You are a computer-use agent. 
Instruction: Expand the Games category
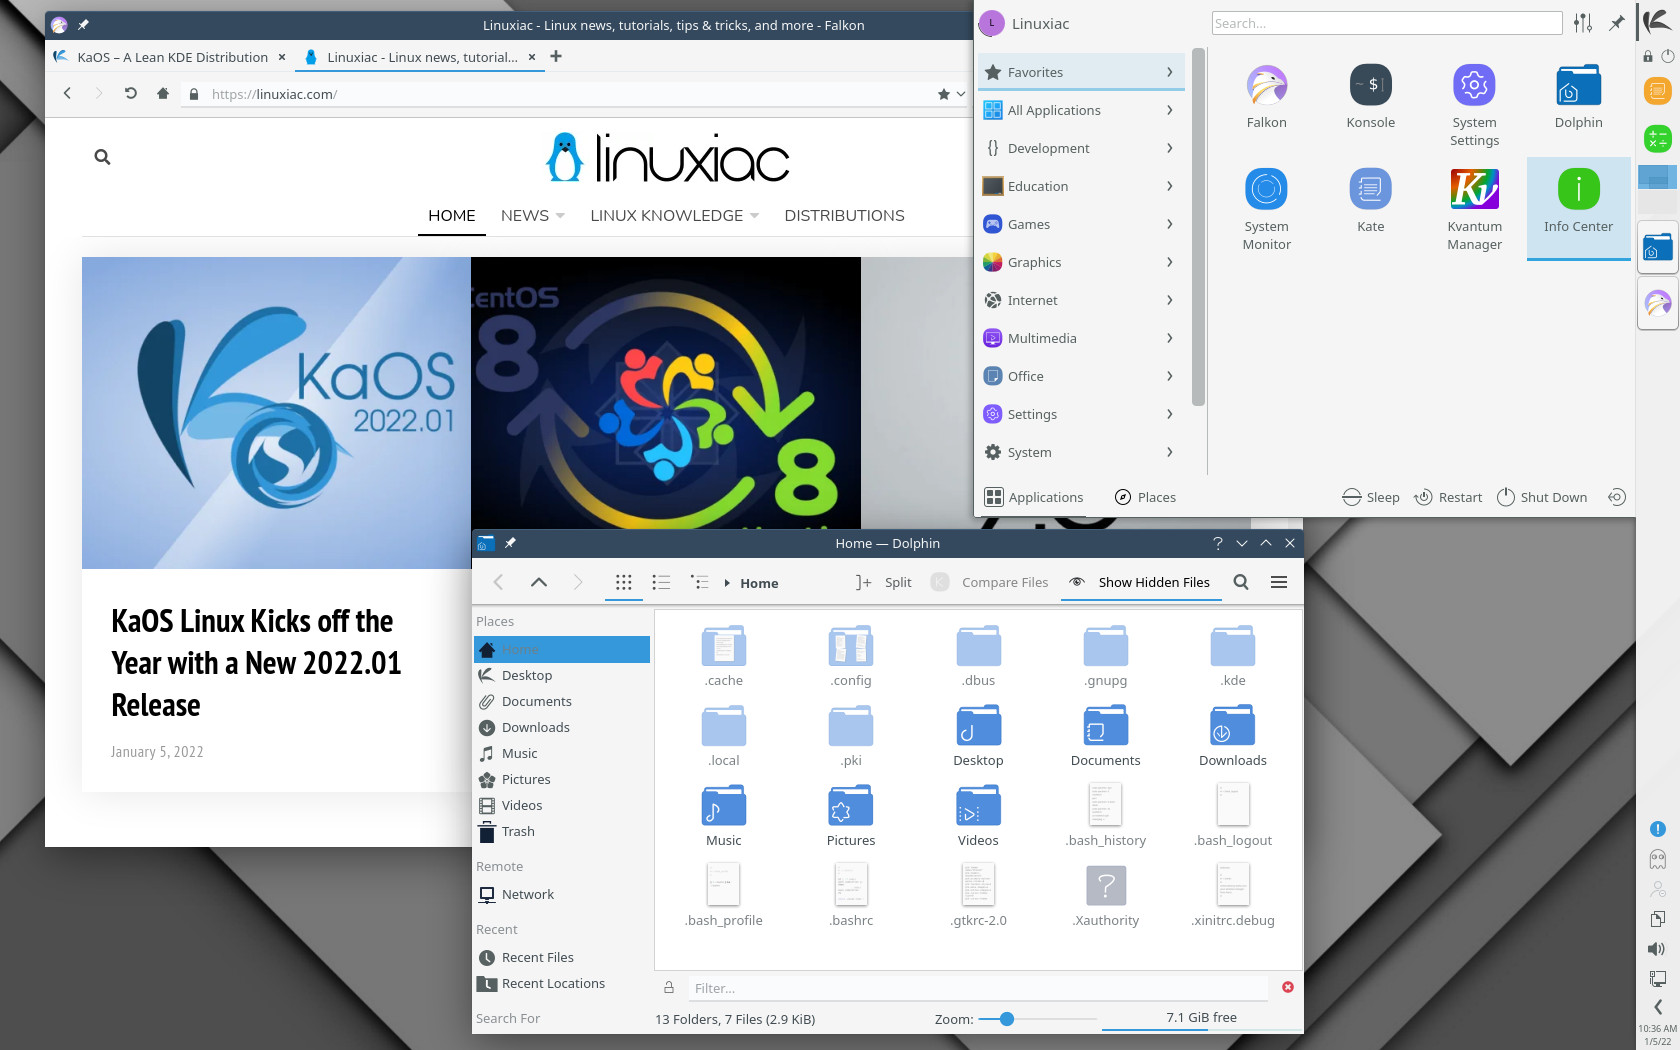click(x=1081, y=224)
